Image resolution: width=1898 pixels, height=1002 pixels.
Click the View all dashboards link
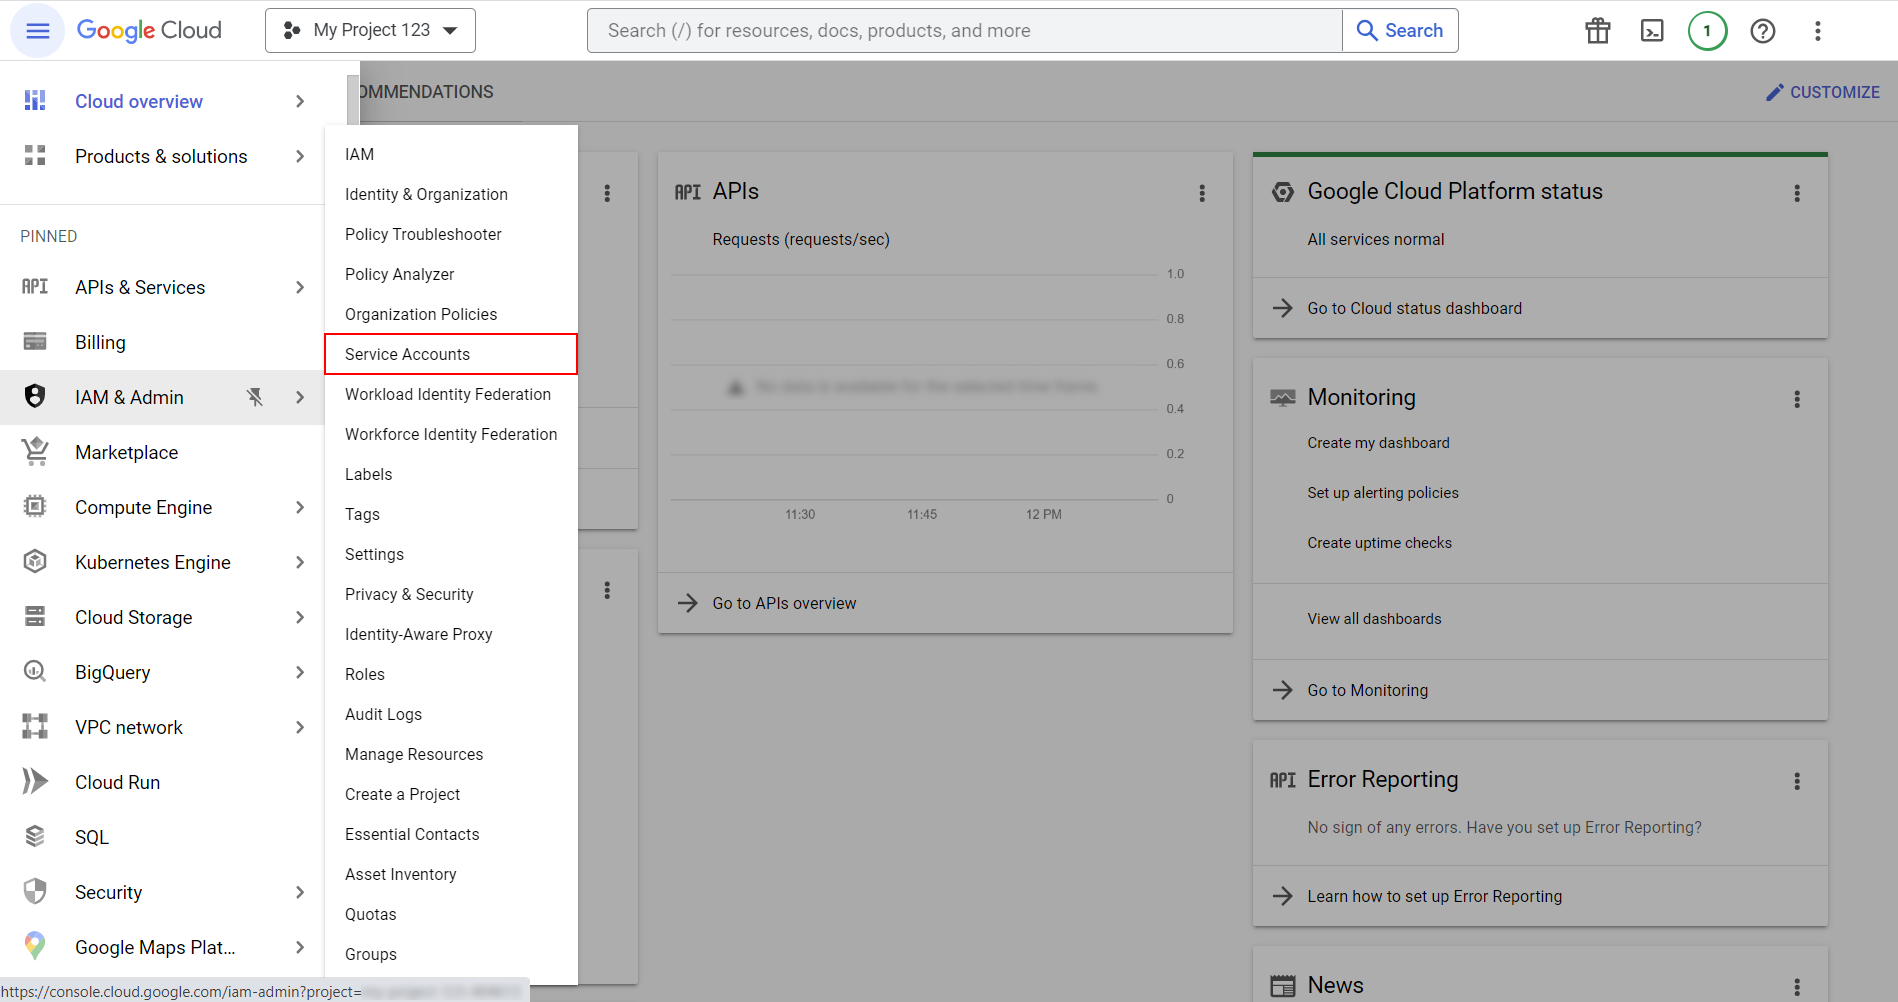pyautogui.click(x=1374, y=619)
